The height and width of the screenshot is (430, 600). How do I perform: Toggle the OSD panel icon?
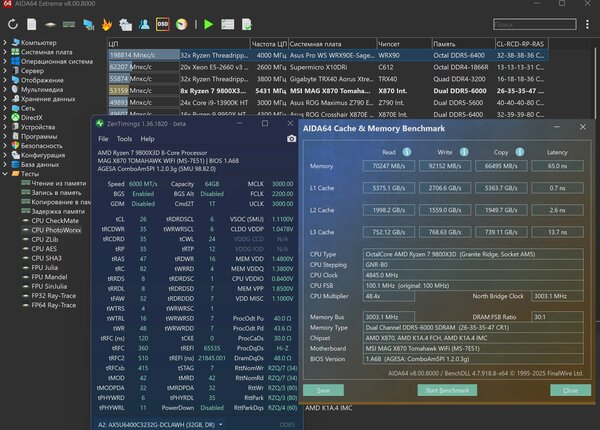click(163, 24)
